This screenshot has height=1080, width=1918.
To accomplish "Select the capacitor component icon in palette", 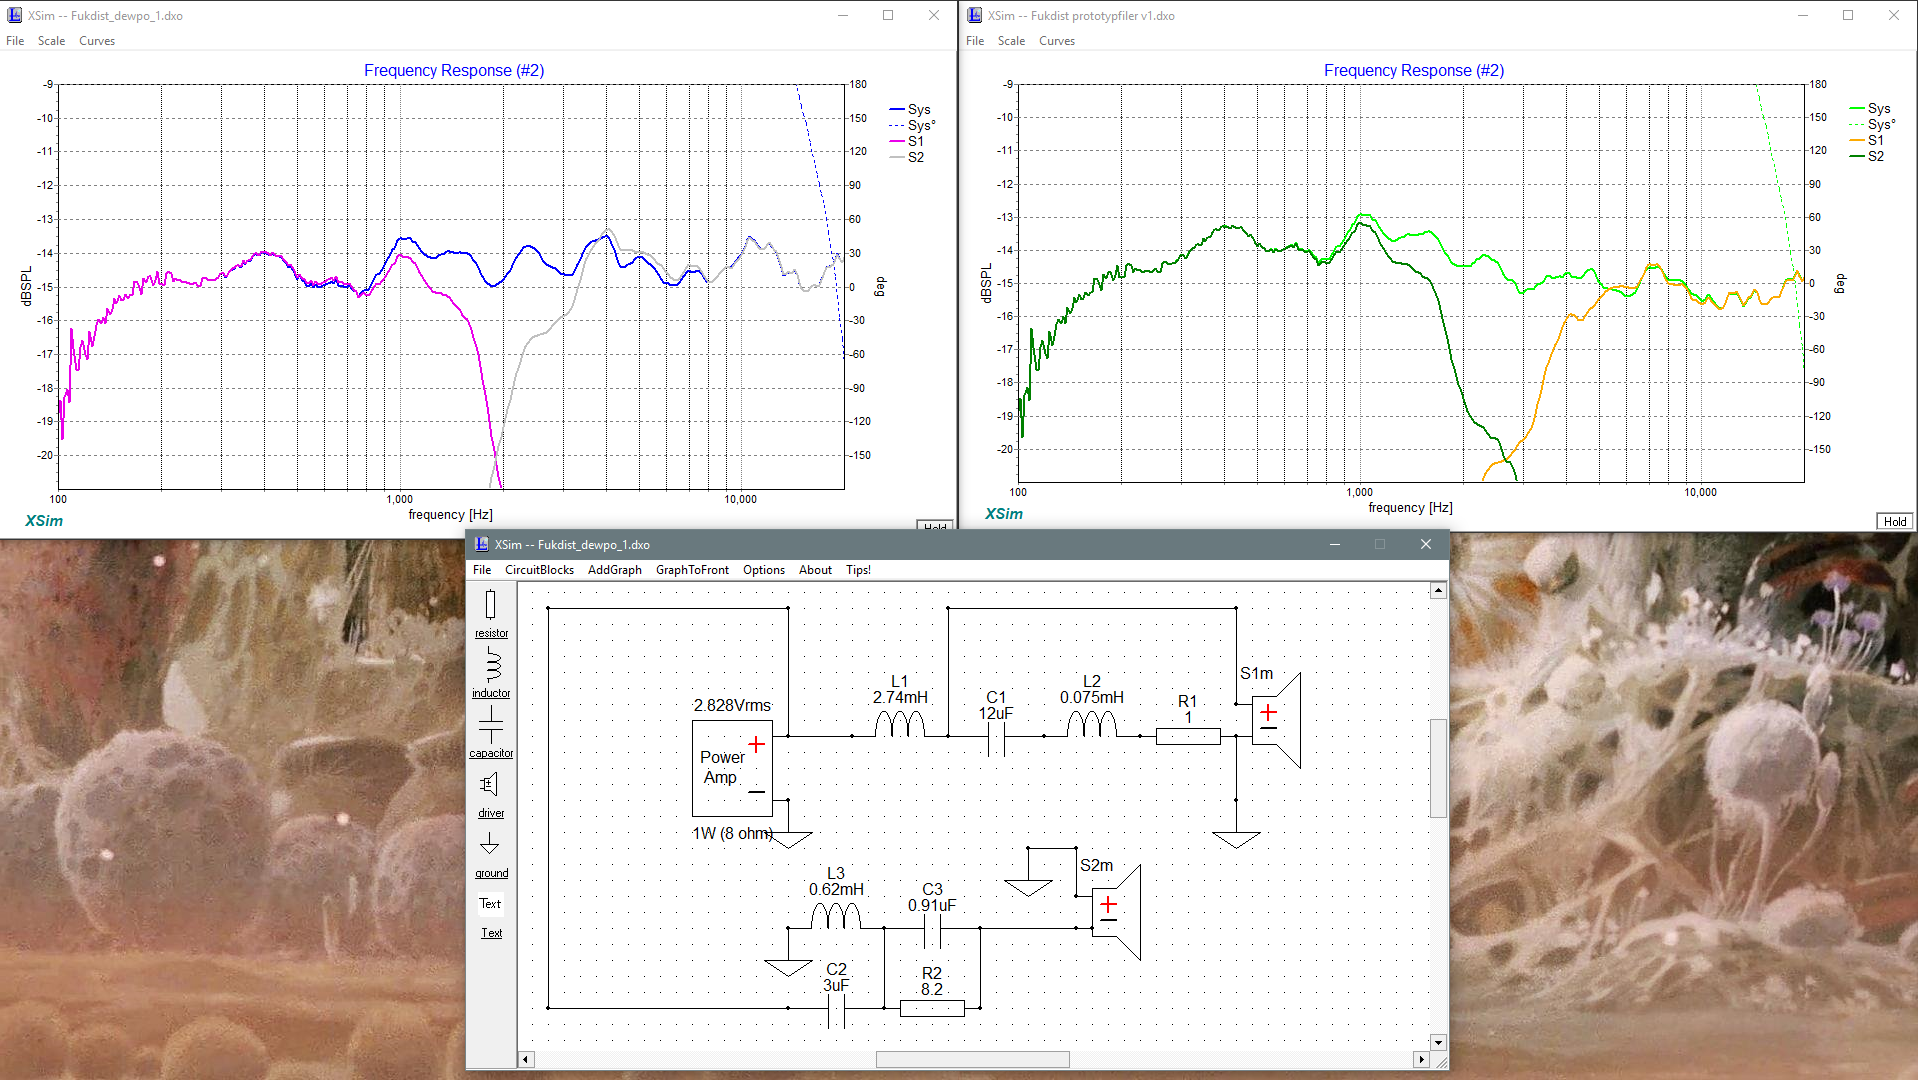I will point(491,725).
